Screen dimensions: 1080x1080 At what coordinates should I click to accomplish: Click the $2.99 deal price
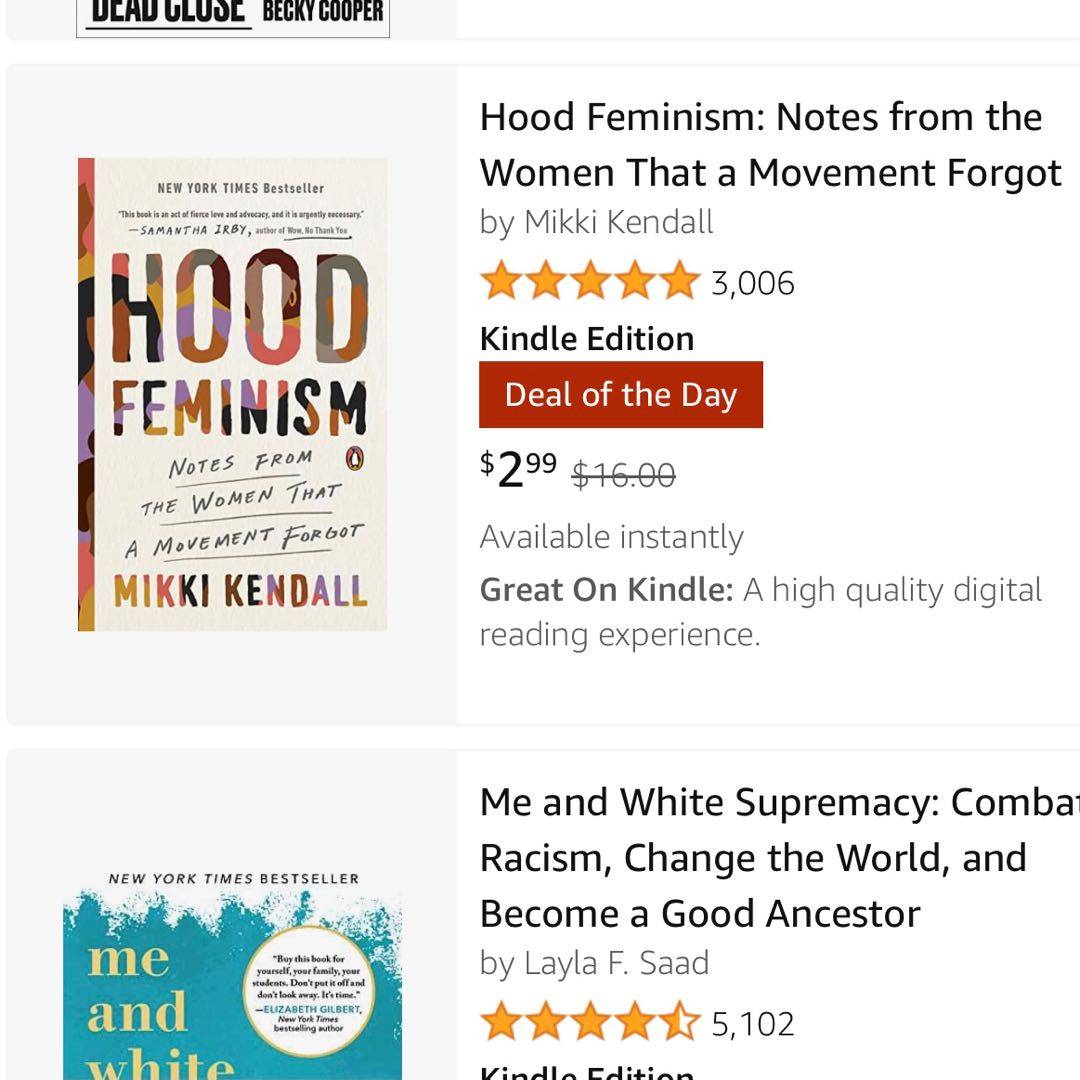[x=518, y=469]
